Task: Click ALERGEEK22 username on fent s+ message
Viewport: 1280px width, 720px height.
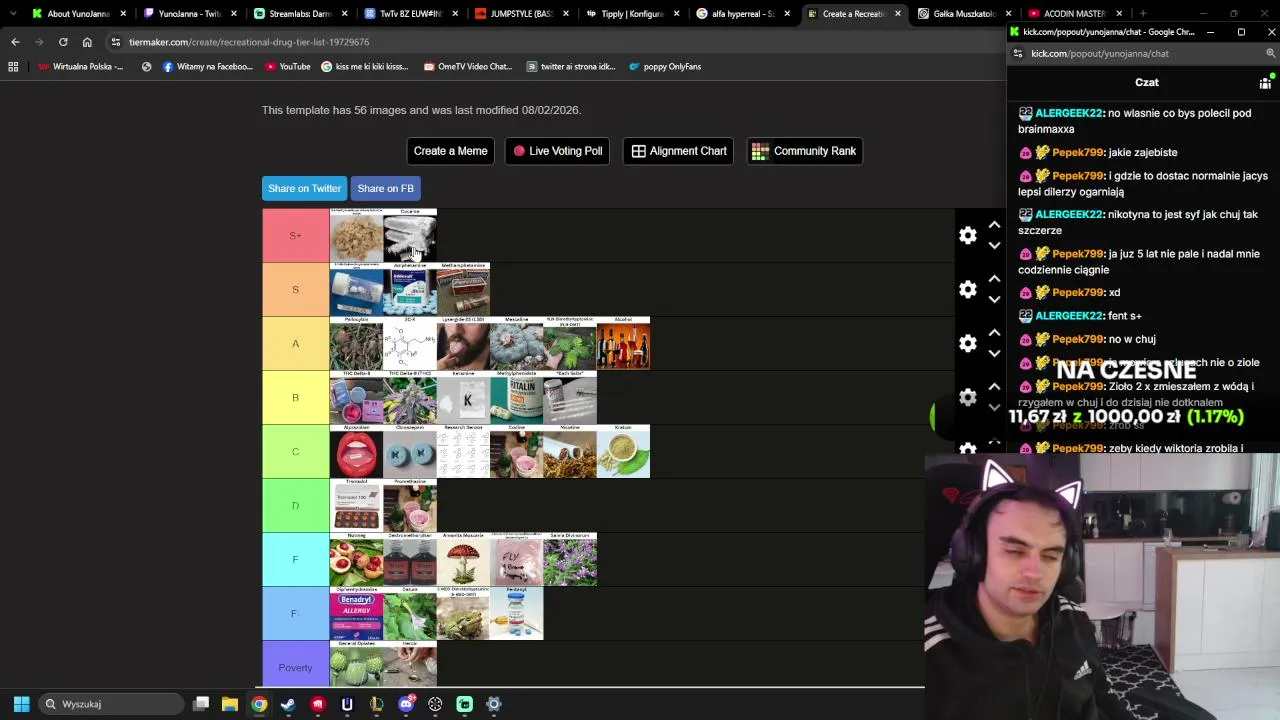Action: pos(1069,316)
